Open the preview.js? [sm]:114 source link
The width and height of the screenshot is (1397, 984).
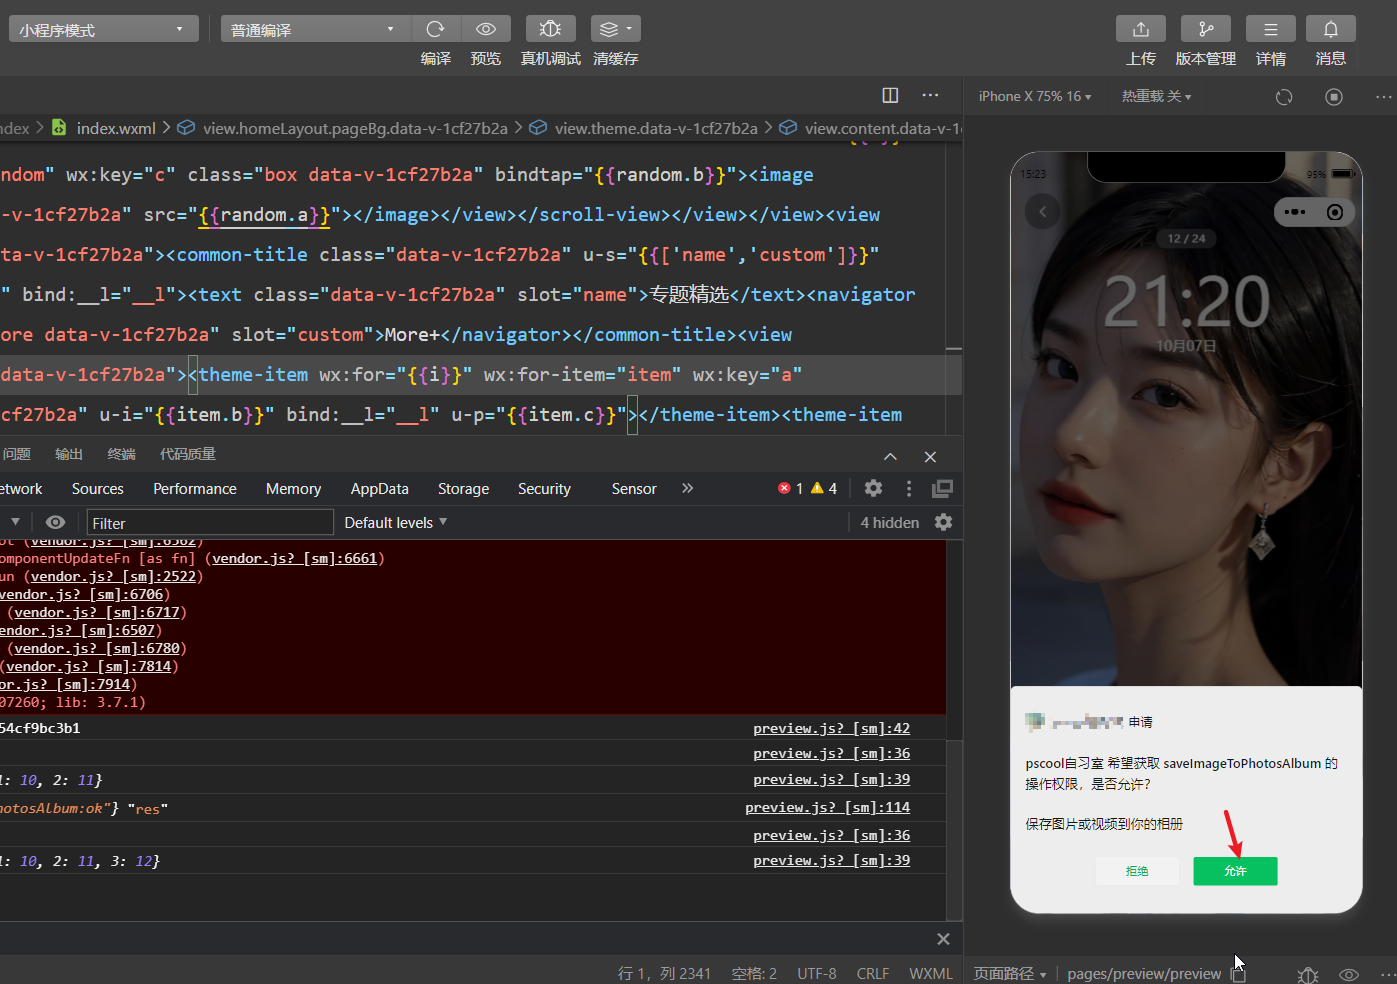[x=828, y=807]
